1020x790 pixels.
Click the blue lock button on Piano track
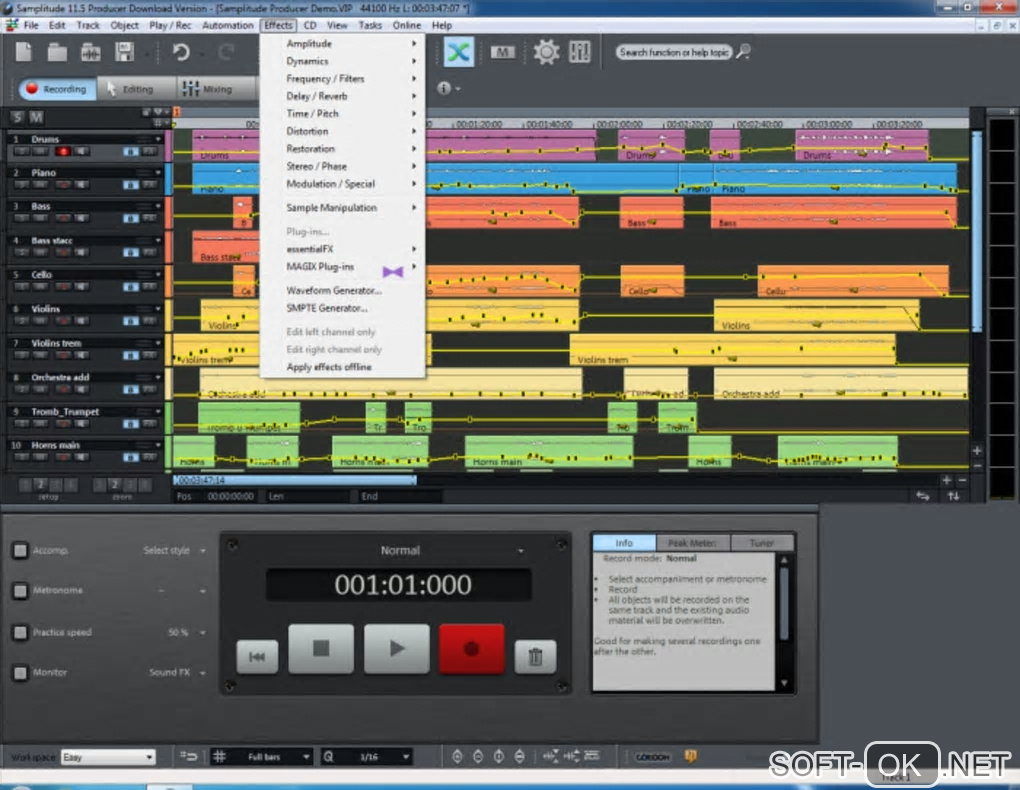[131, 185]
